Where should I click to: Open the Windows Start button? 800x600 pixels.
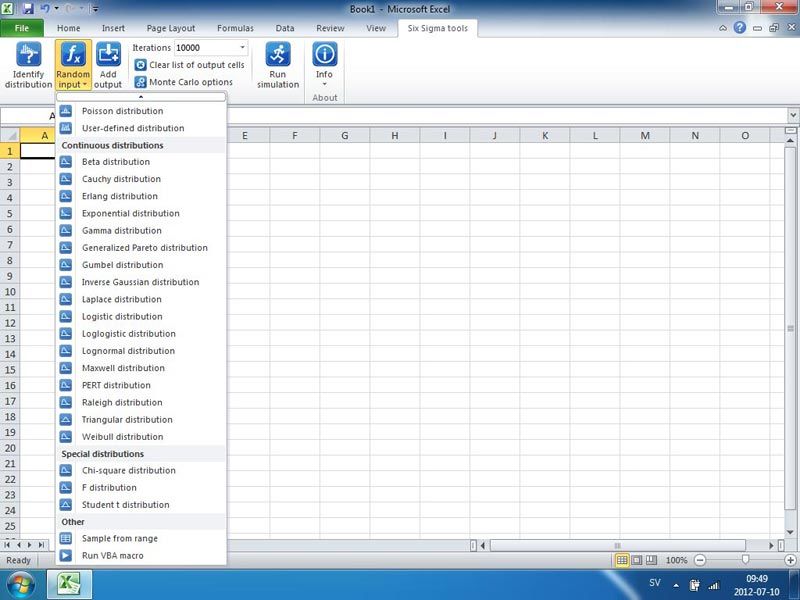[20, 584]
